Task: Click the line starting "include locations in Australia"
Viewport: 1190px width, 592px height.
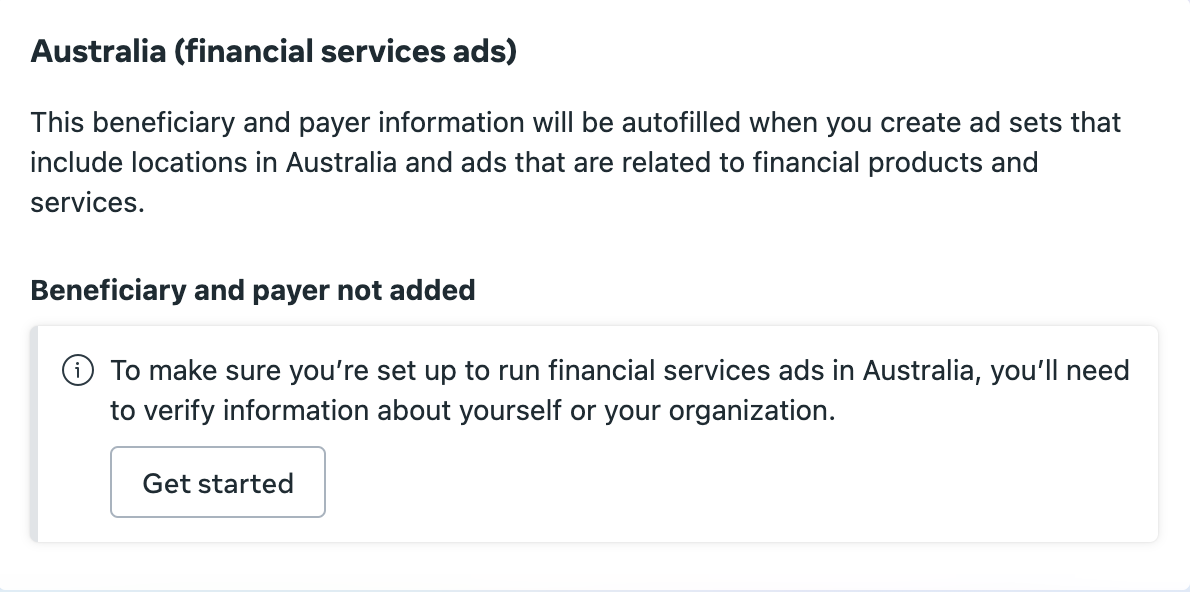Action: 533,162
